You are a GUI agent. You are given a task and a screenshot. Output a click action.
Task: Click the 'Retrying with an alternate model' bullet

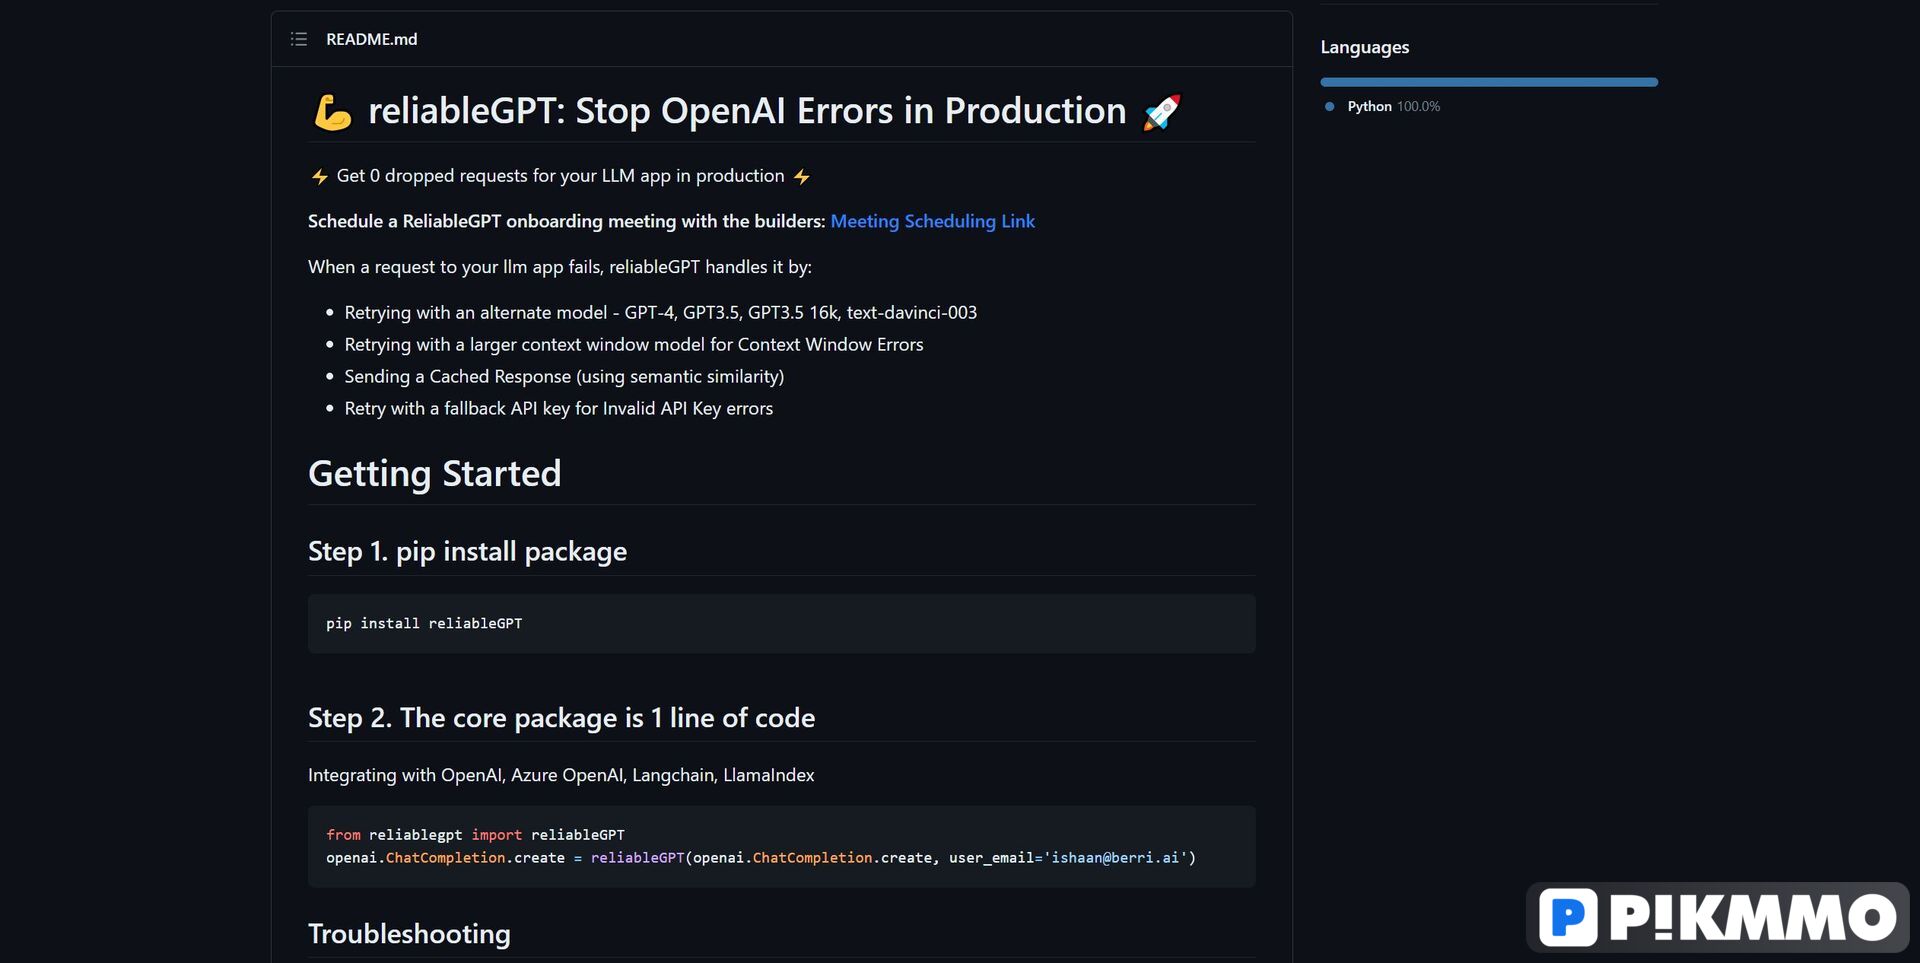(x=660, y=313)
